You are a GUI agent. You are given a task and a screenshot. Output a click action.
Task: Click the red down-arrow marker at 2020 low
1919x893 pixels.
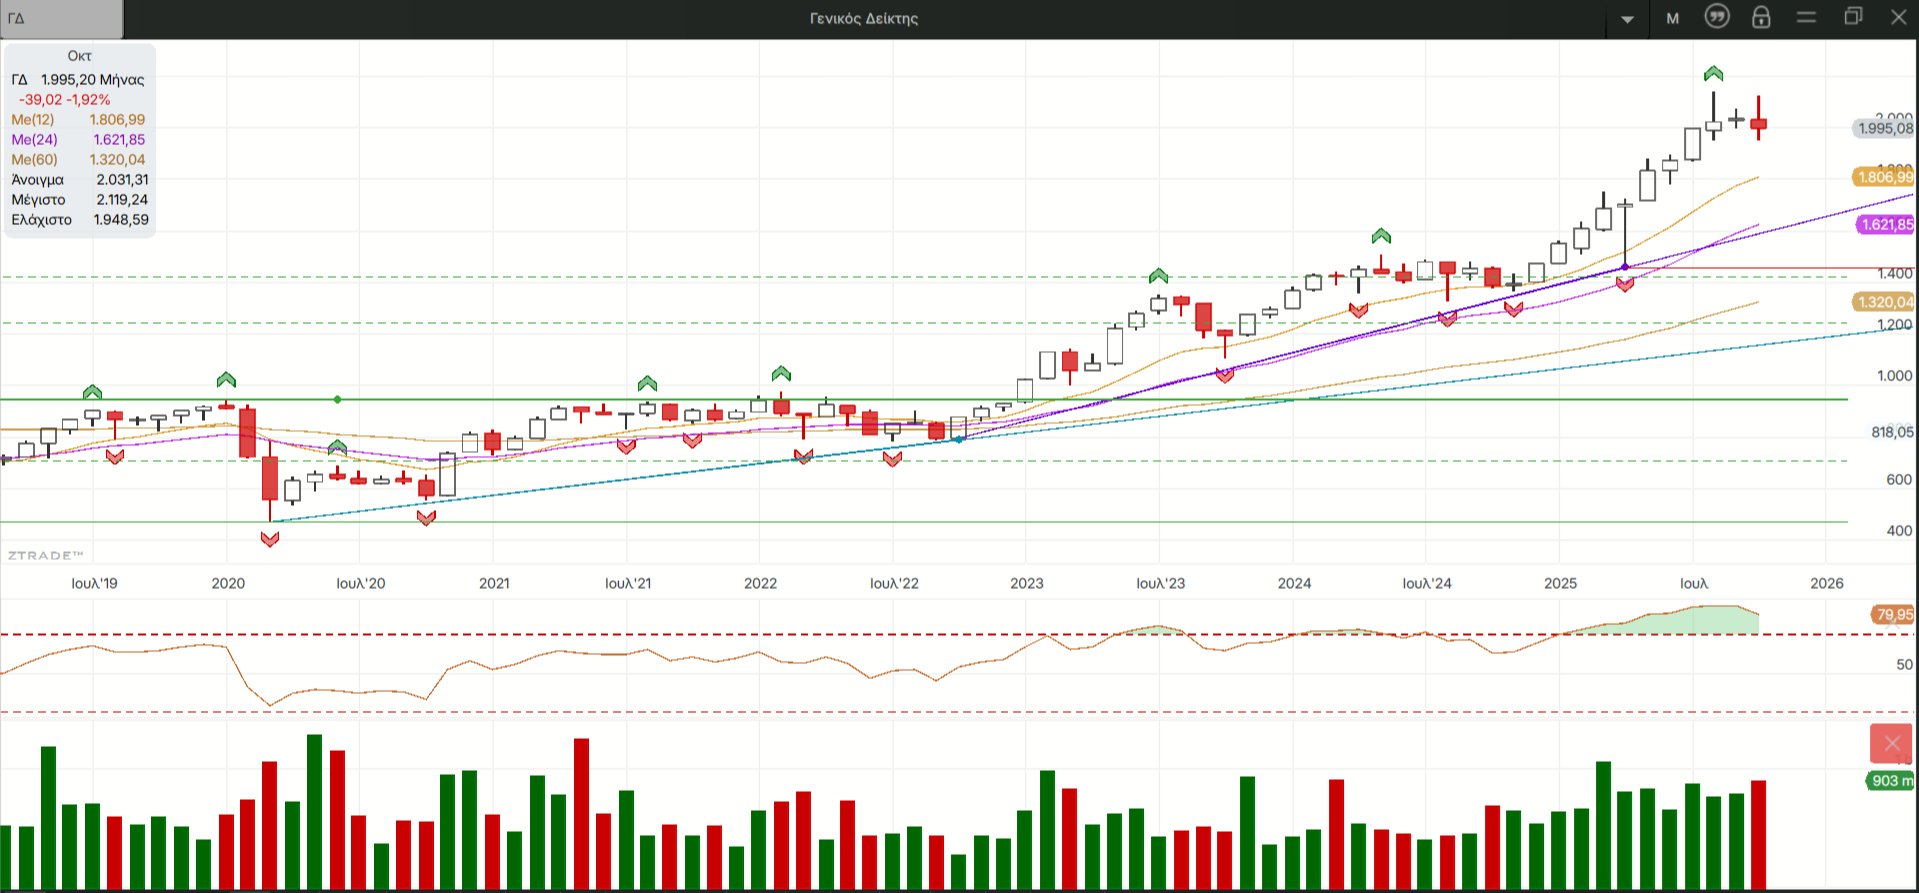click(269, 539)
